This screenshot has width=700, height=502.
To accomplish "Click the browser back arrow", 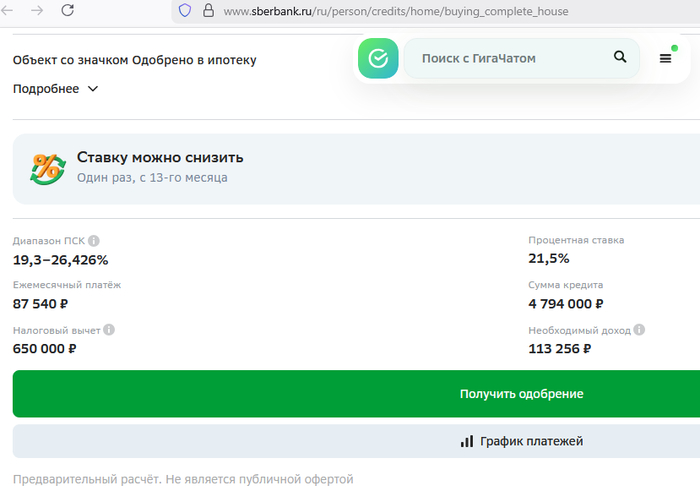I will click(x=12, y=11).
